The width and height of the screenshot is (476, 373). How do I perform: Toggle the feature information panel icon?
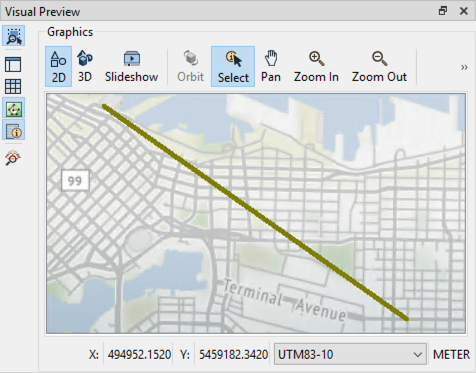[x=14, y=130]
